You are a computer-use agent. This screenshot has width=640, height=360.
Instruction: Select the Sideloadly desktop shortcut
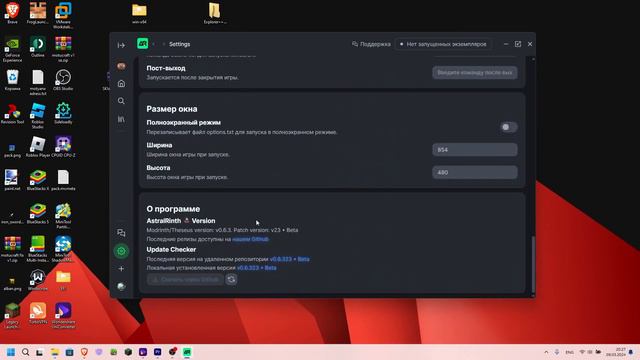(63, 113)
